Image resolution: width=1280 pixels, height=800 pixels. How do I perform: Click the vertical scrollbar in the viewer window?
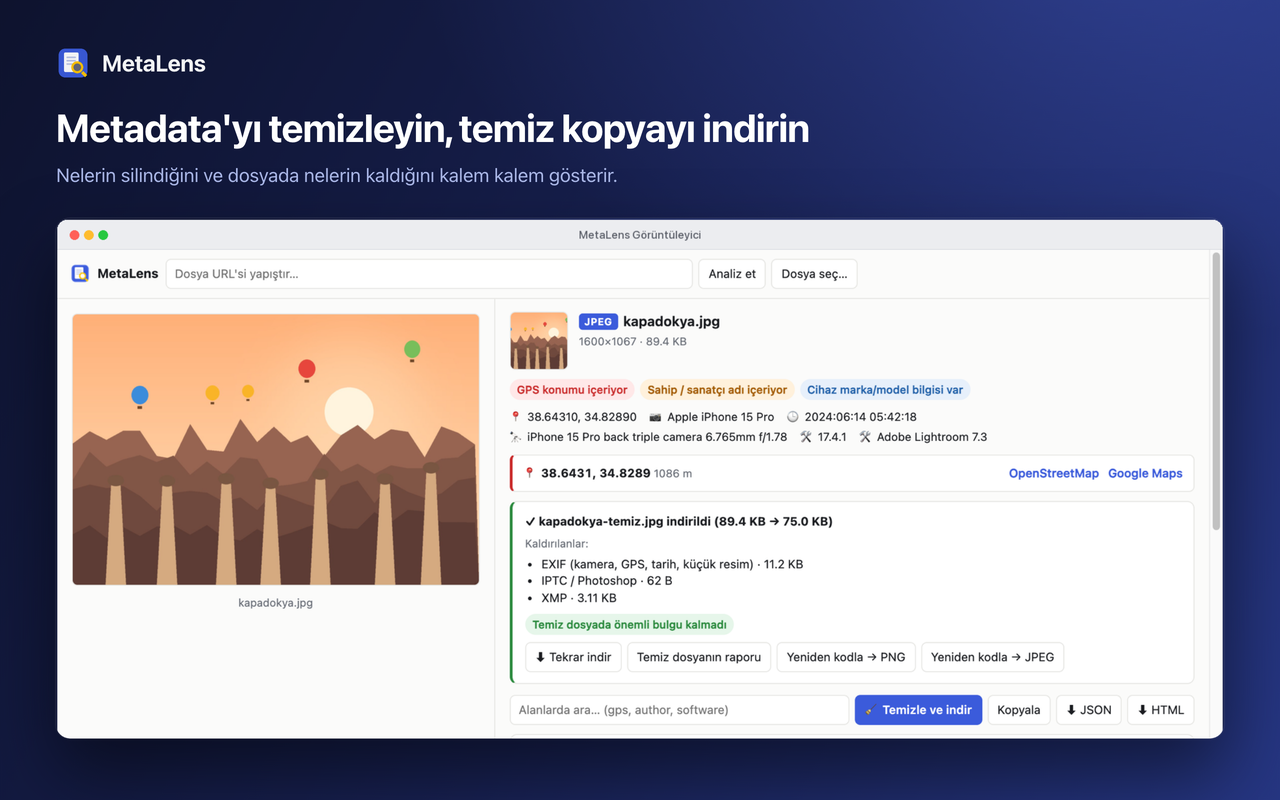(1216, 390)
